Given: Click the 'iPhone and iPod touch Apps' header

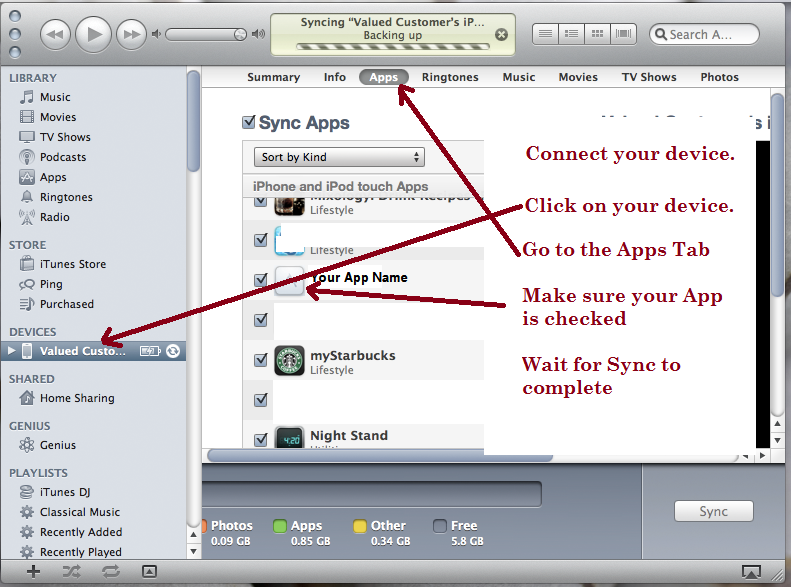Looking at the screenshot, I should click(x=341, y=186).
